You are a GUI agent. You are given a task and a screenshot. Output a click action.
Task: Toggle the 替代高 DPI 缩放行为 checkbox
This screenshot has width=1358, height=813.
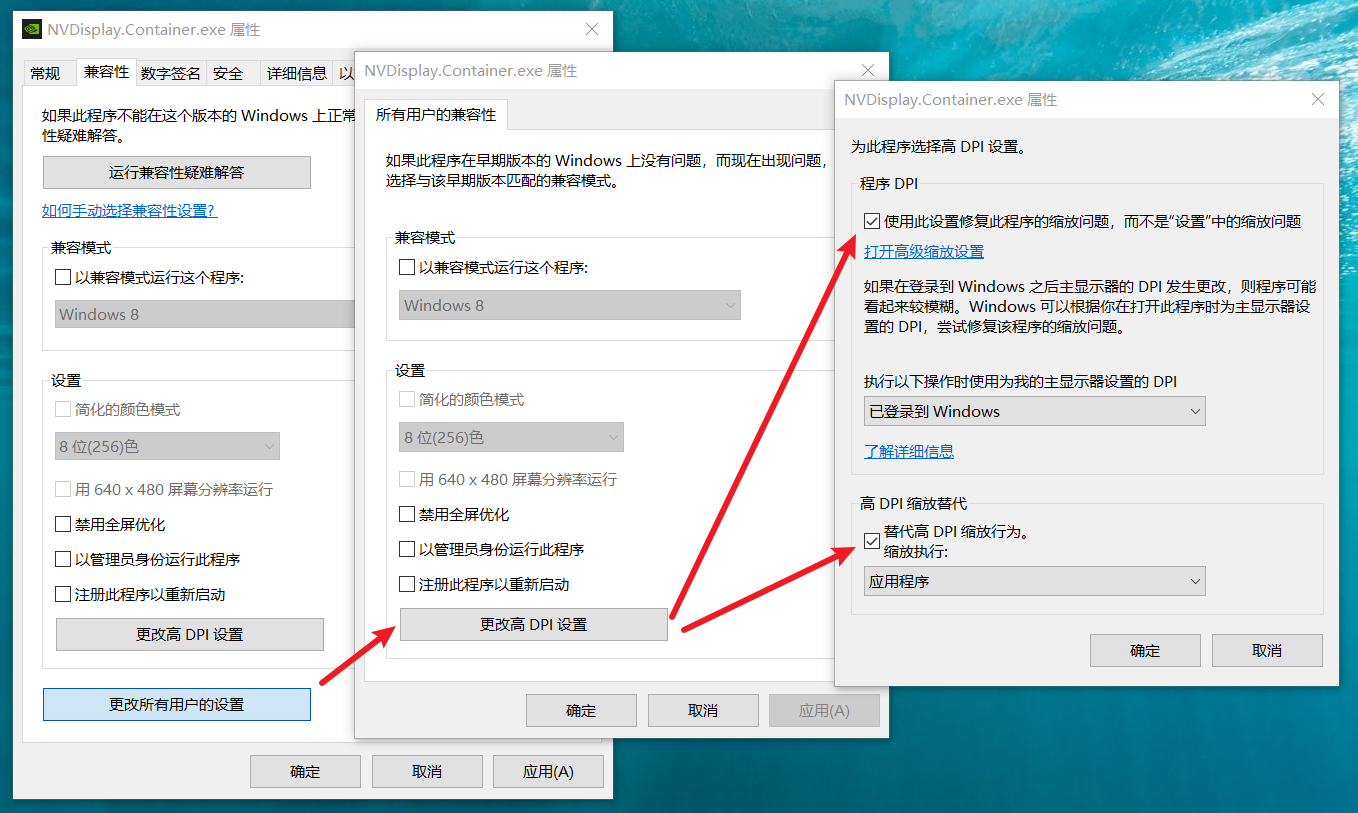tap(872, 541)
